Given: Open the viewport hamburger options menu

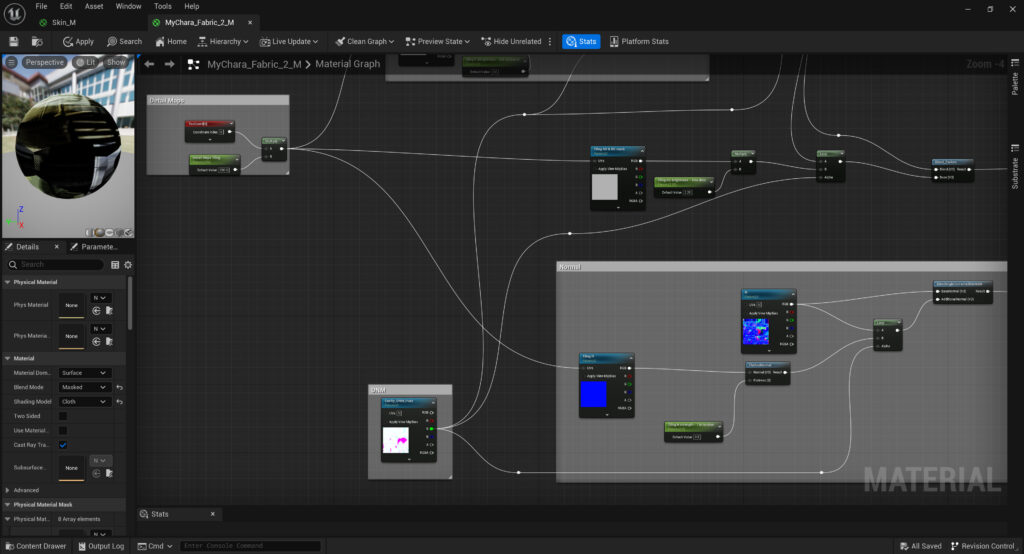Looking at the screenshot, I should tap(11, 62).
